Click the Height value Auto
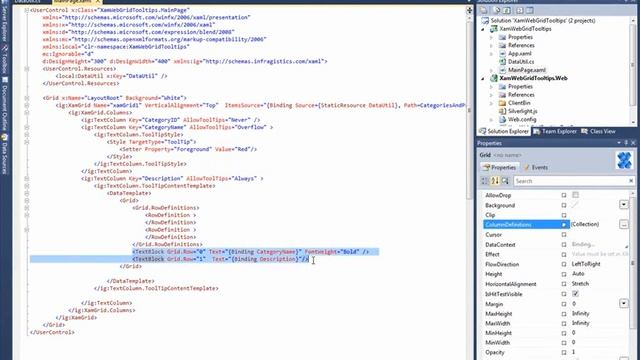The height and width of the screenshot is (360, 640). point(578,274)
